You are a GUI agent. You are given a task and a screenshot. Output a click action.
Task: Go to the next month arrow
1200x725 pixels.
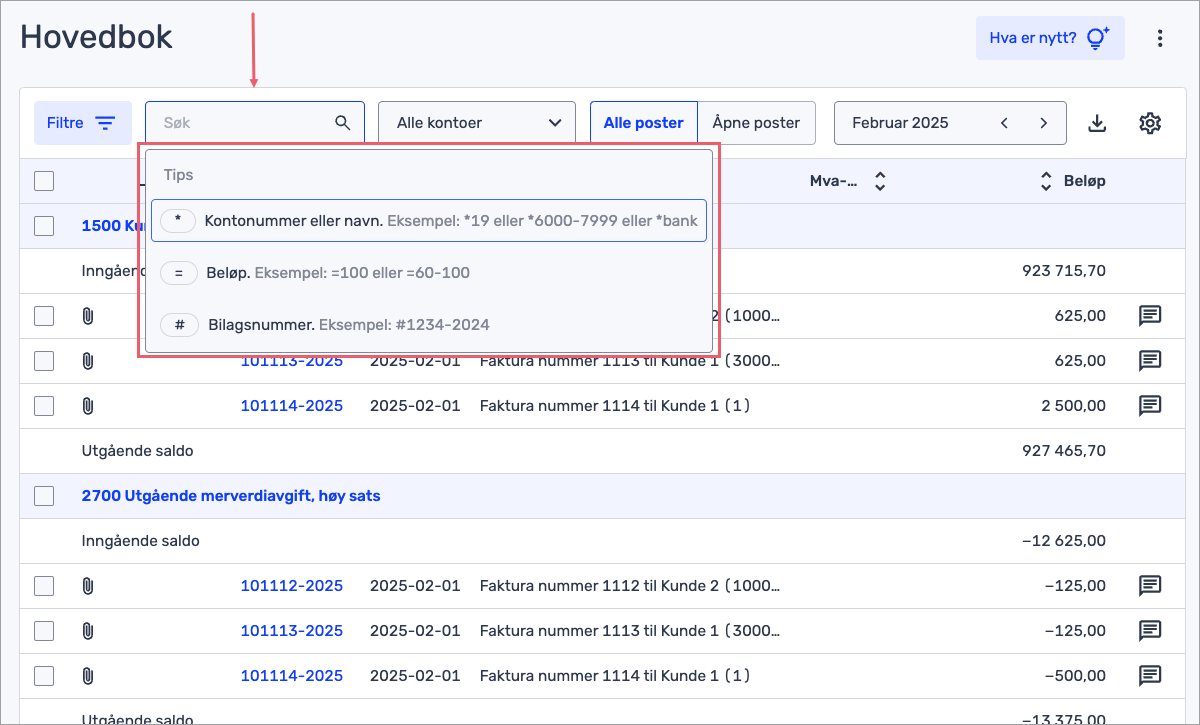(1044, 123)
